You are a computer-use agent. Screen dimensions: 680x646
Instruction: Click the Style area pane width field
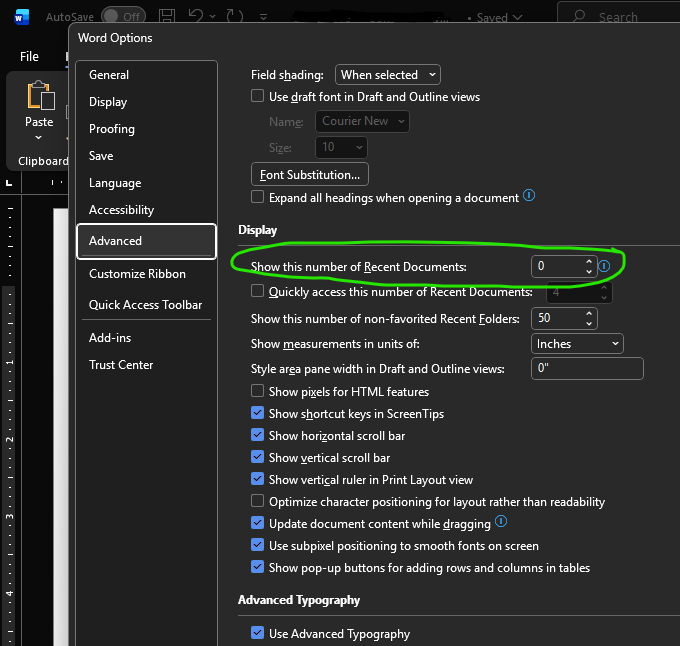point(587,369)
